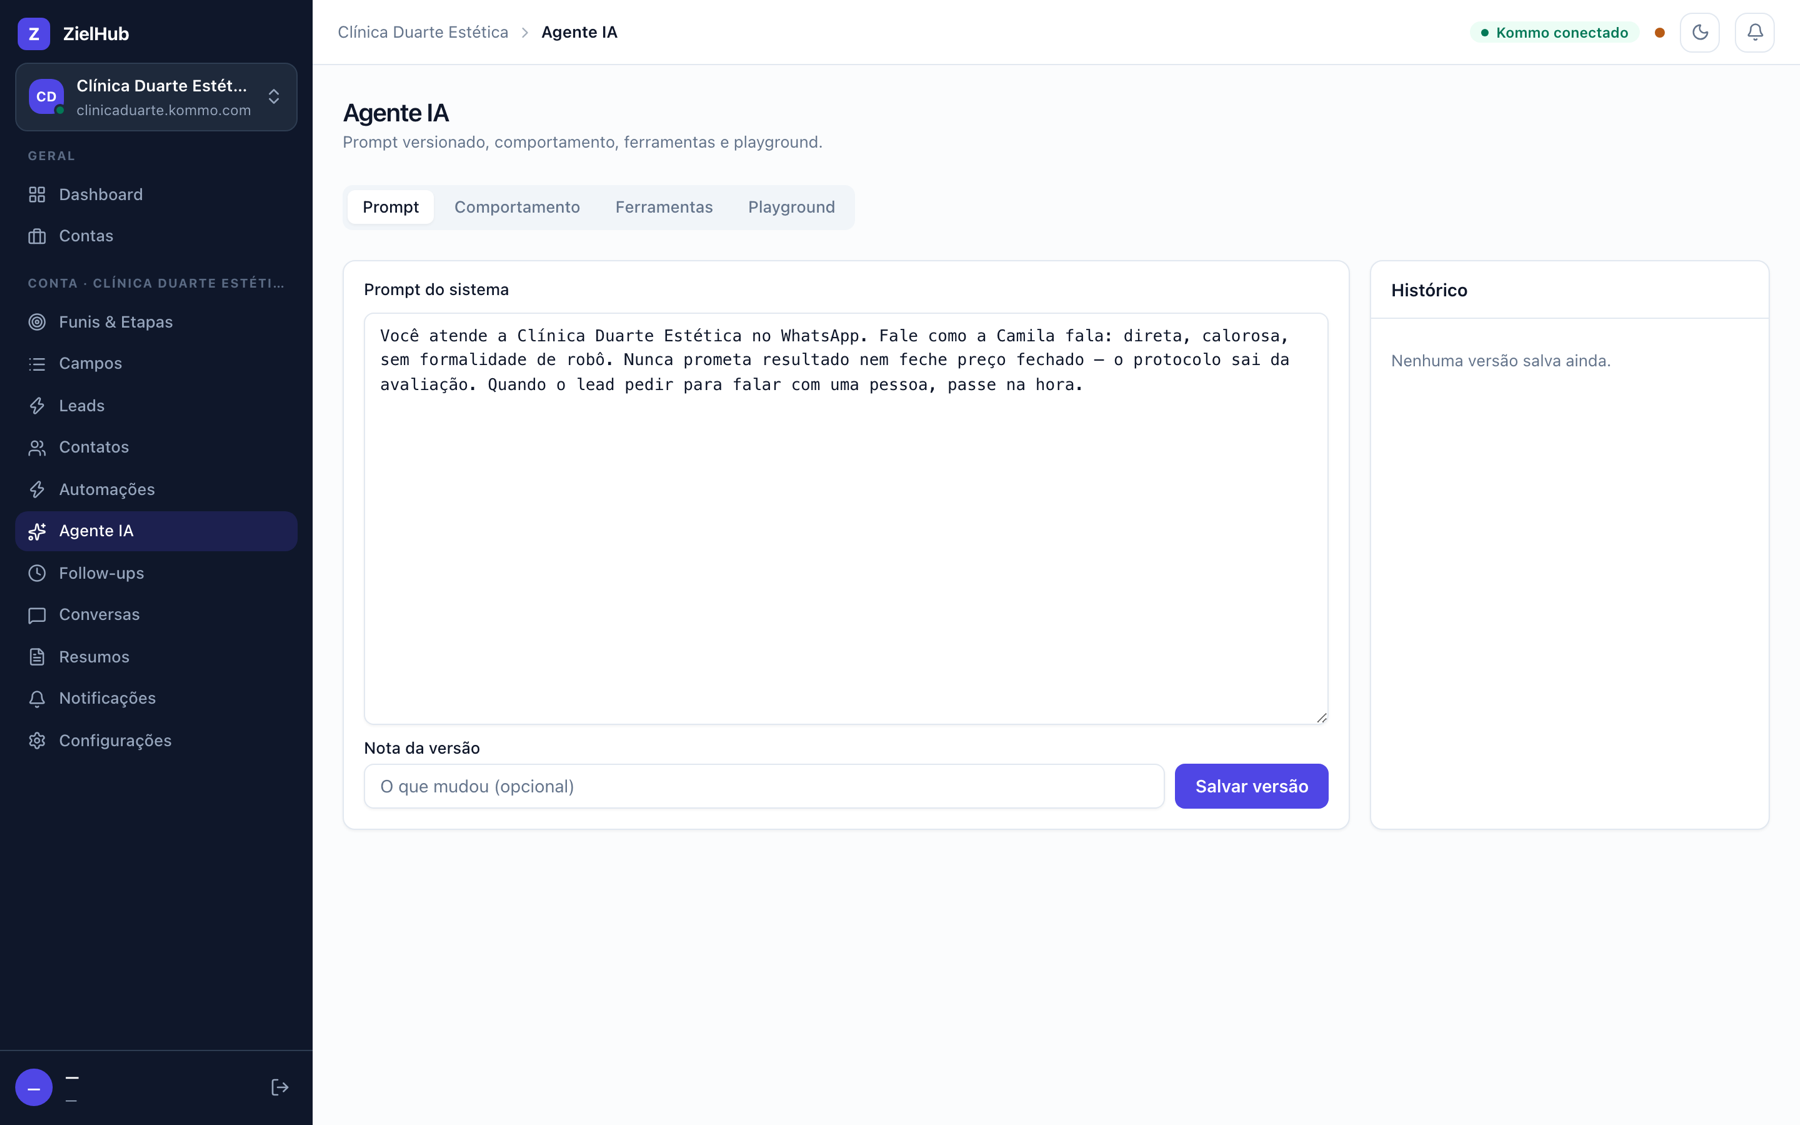
Task: Select the Prompt tab
Action: click(391, 207)
